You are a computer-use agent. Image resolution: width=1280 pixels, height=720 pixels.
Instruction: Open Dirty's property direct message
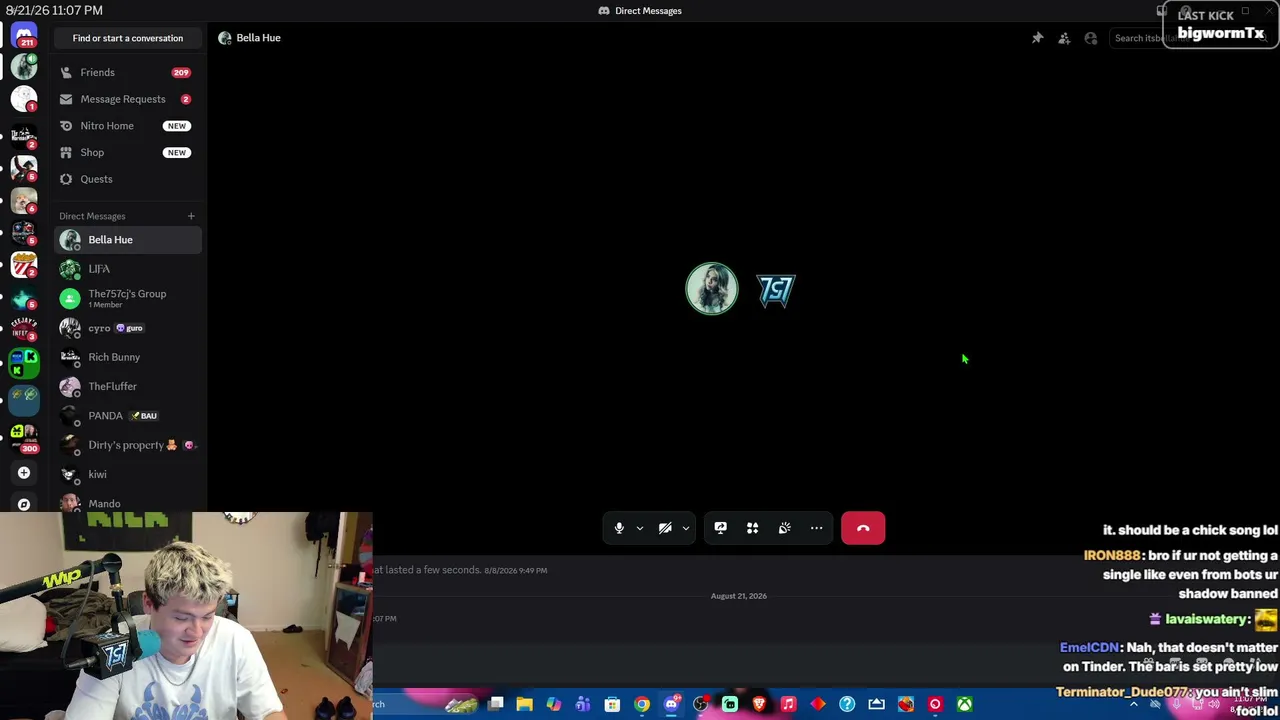click(x=128, y=445)
